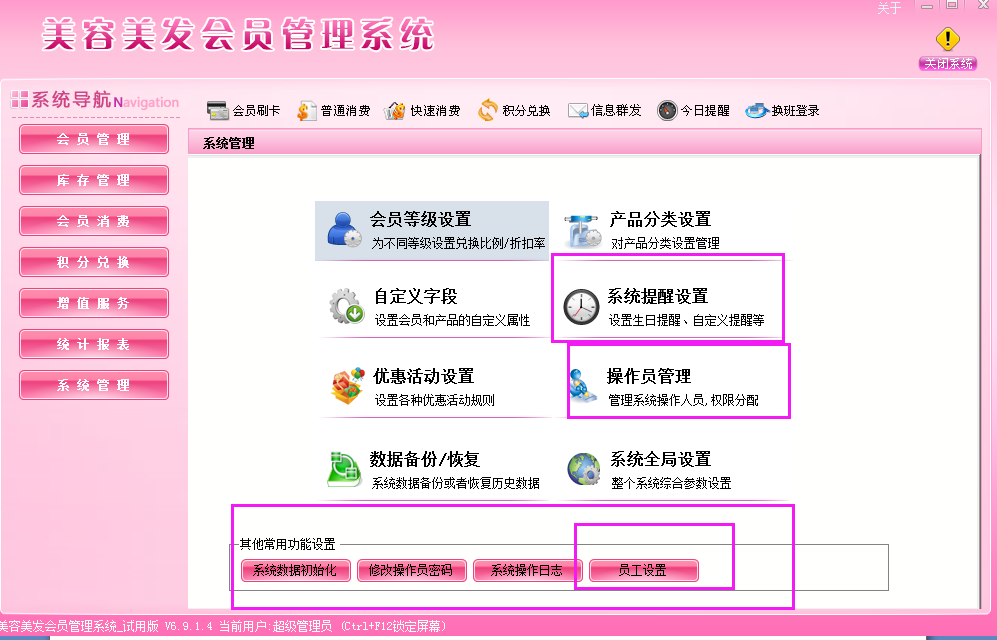Image resolution: width=997 pixels, height=640 pixels.
Task: Click the 产品分类设置 heading text
Action: pos(660,219)
